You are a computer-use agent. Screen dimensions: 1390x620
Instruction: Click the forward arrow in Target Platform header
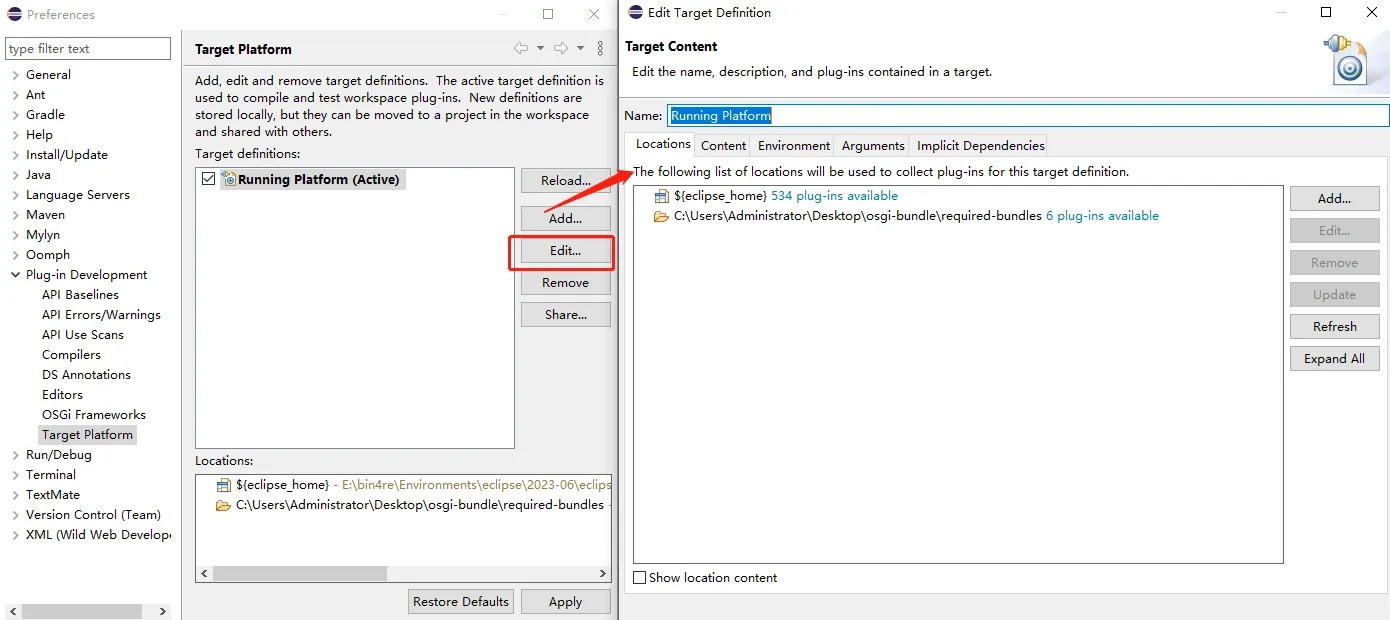pyautogui.click(x=561, y=48)
